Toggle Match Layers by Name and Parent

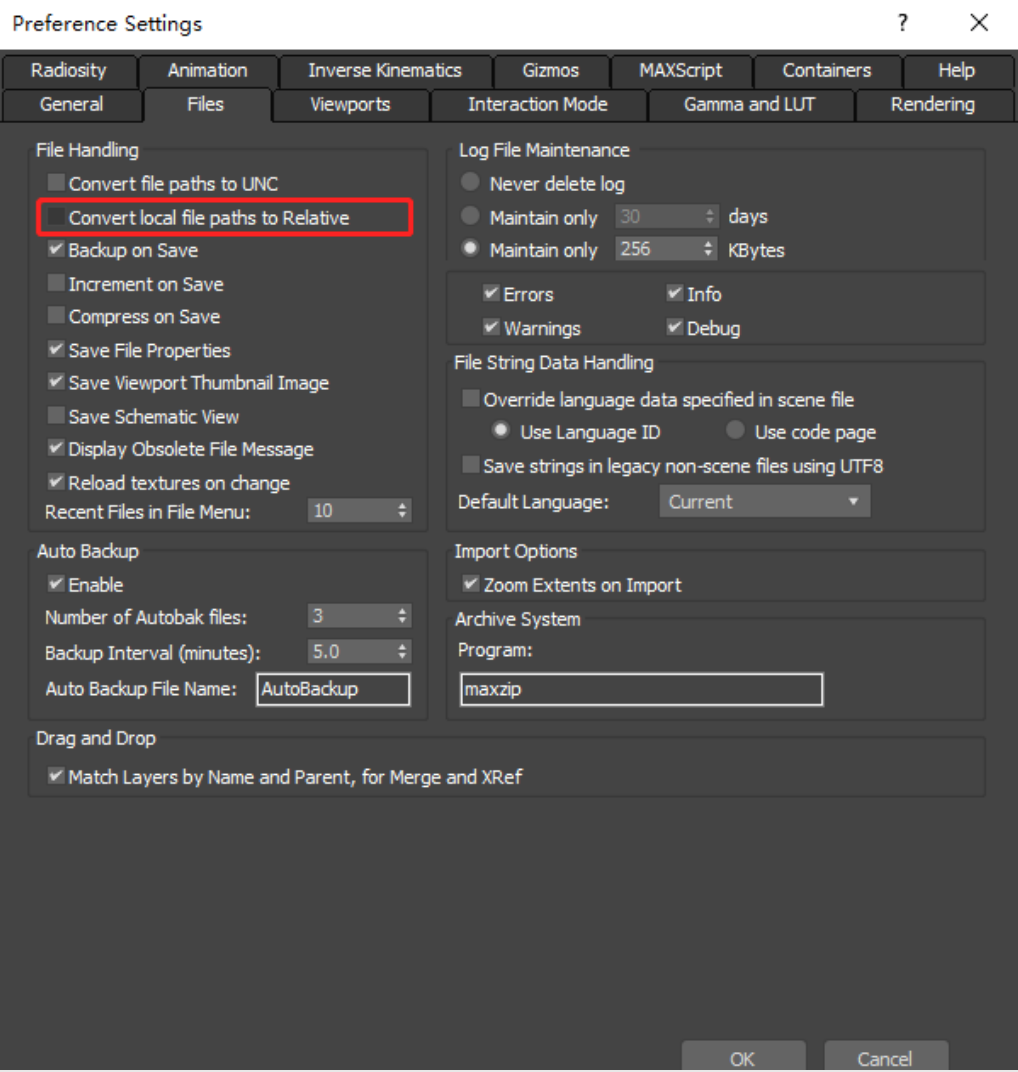tap(56, 776)
